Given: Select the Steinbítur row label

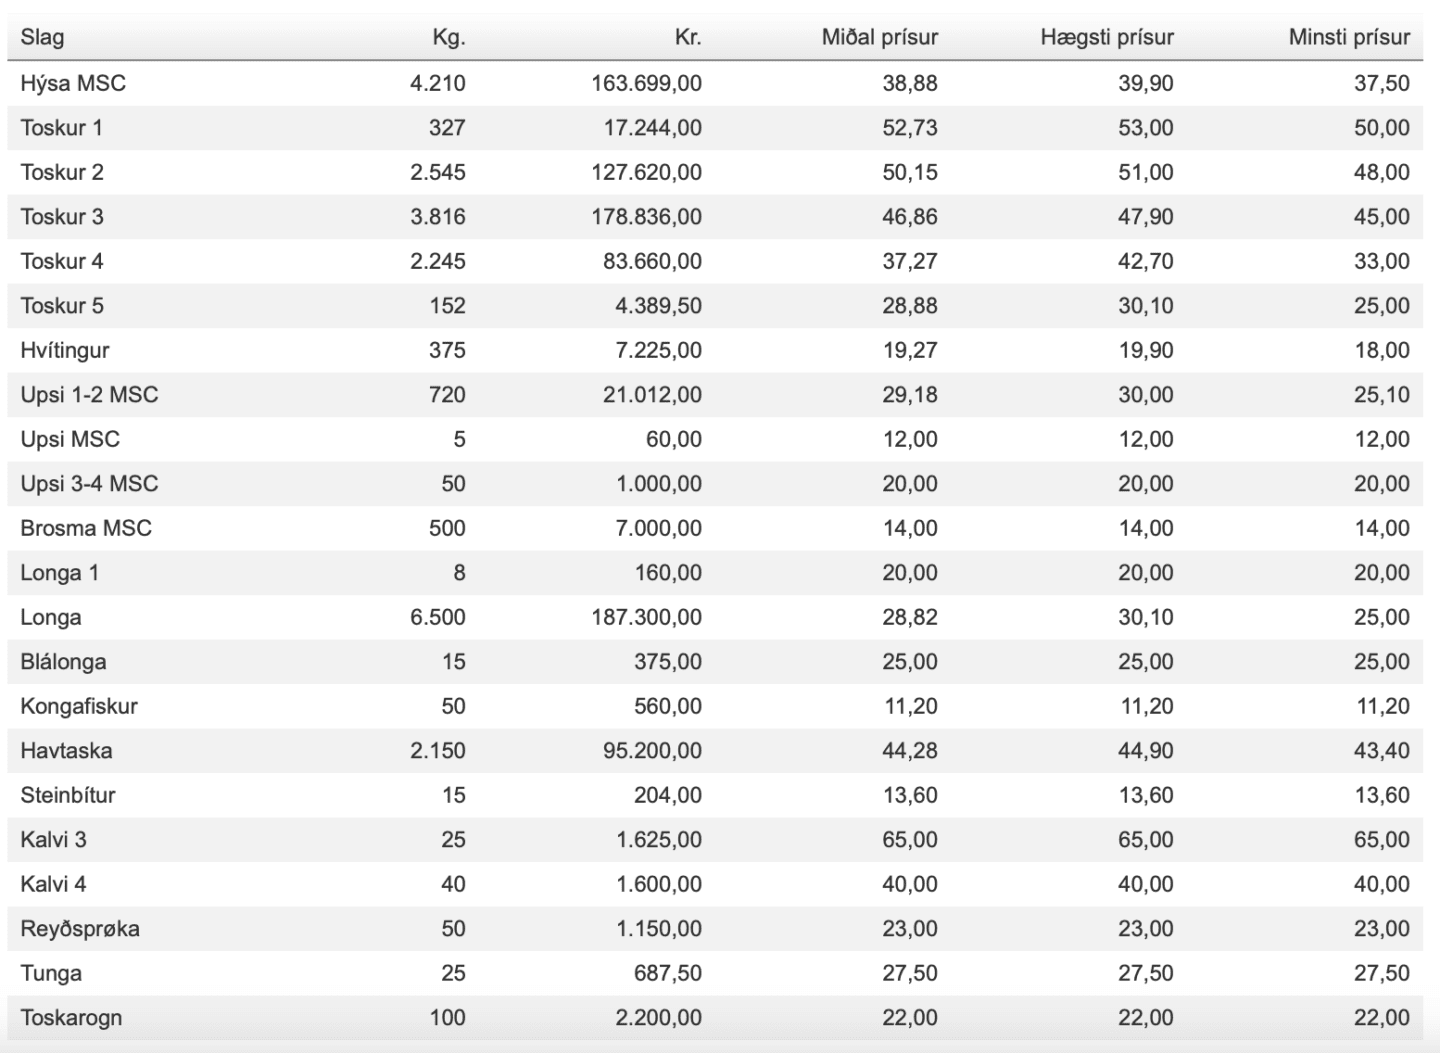Looking at the screenshot, I should click(x=68, y=795).
